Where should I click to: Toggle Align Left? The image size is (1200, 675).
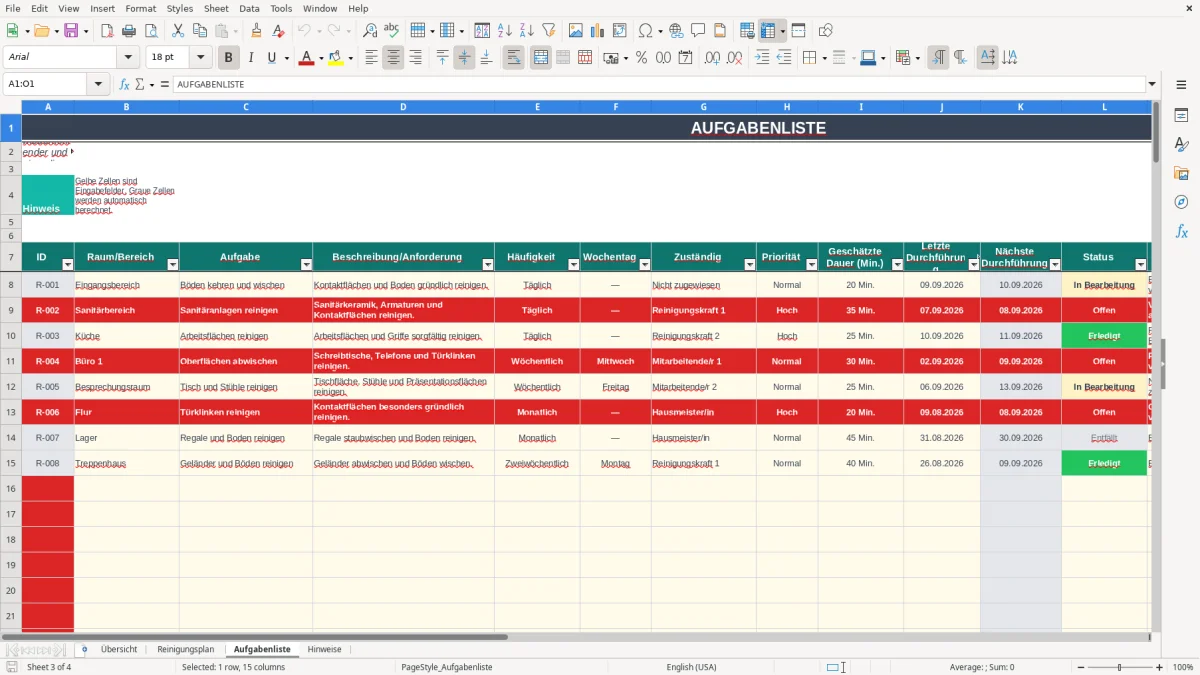372,58
